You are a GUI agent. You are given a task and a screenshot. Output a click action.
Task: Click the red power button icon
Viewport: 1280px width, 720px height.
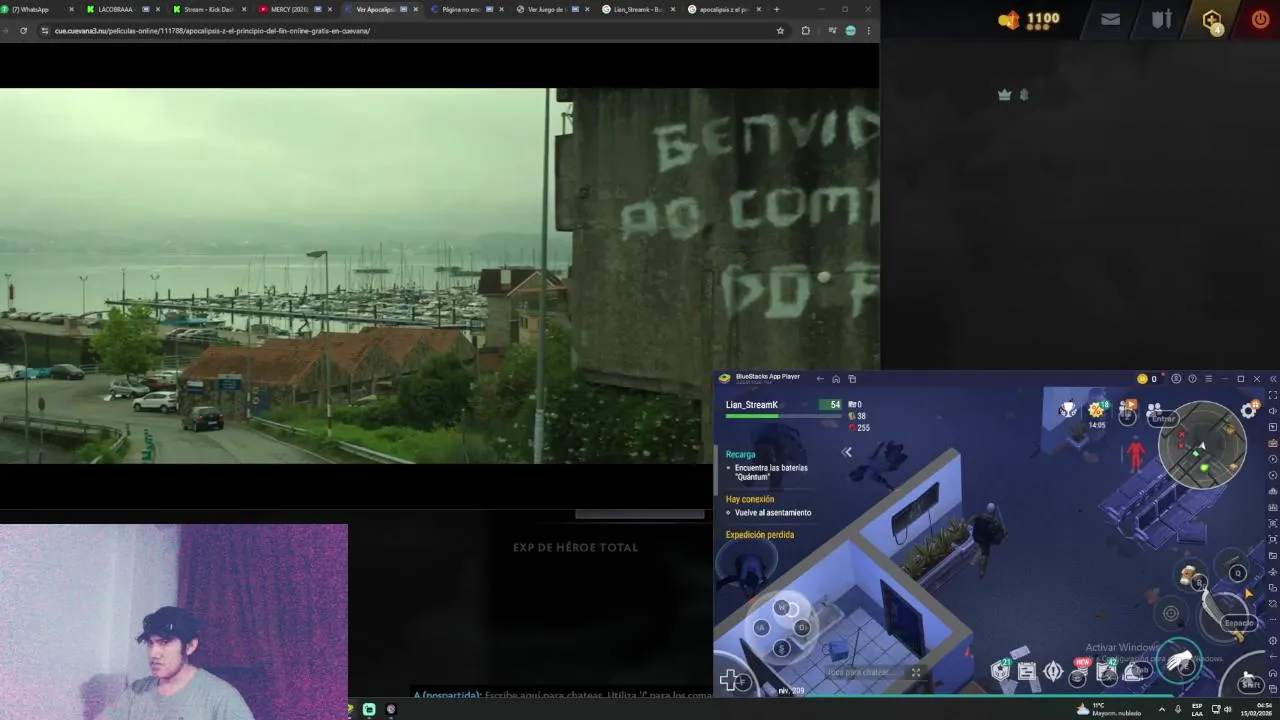1260,19
